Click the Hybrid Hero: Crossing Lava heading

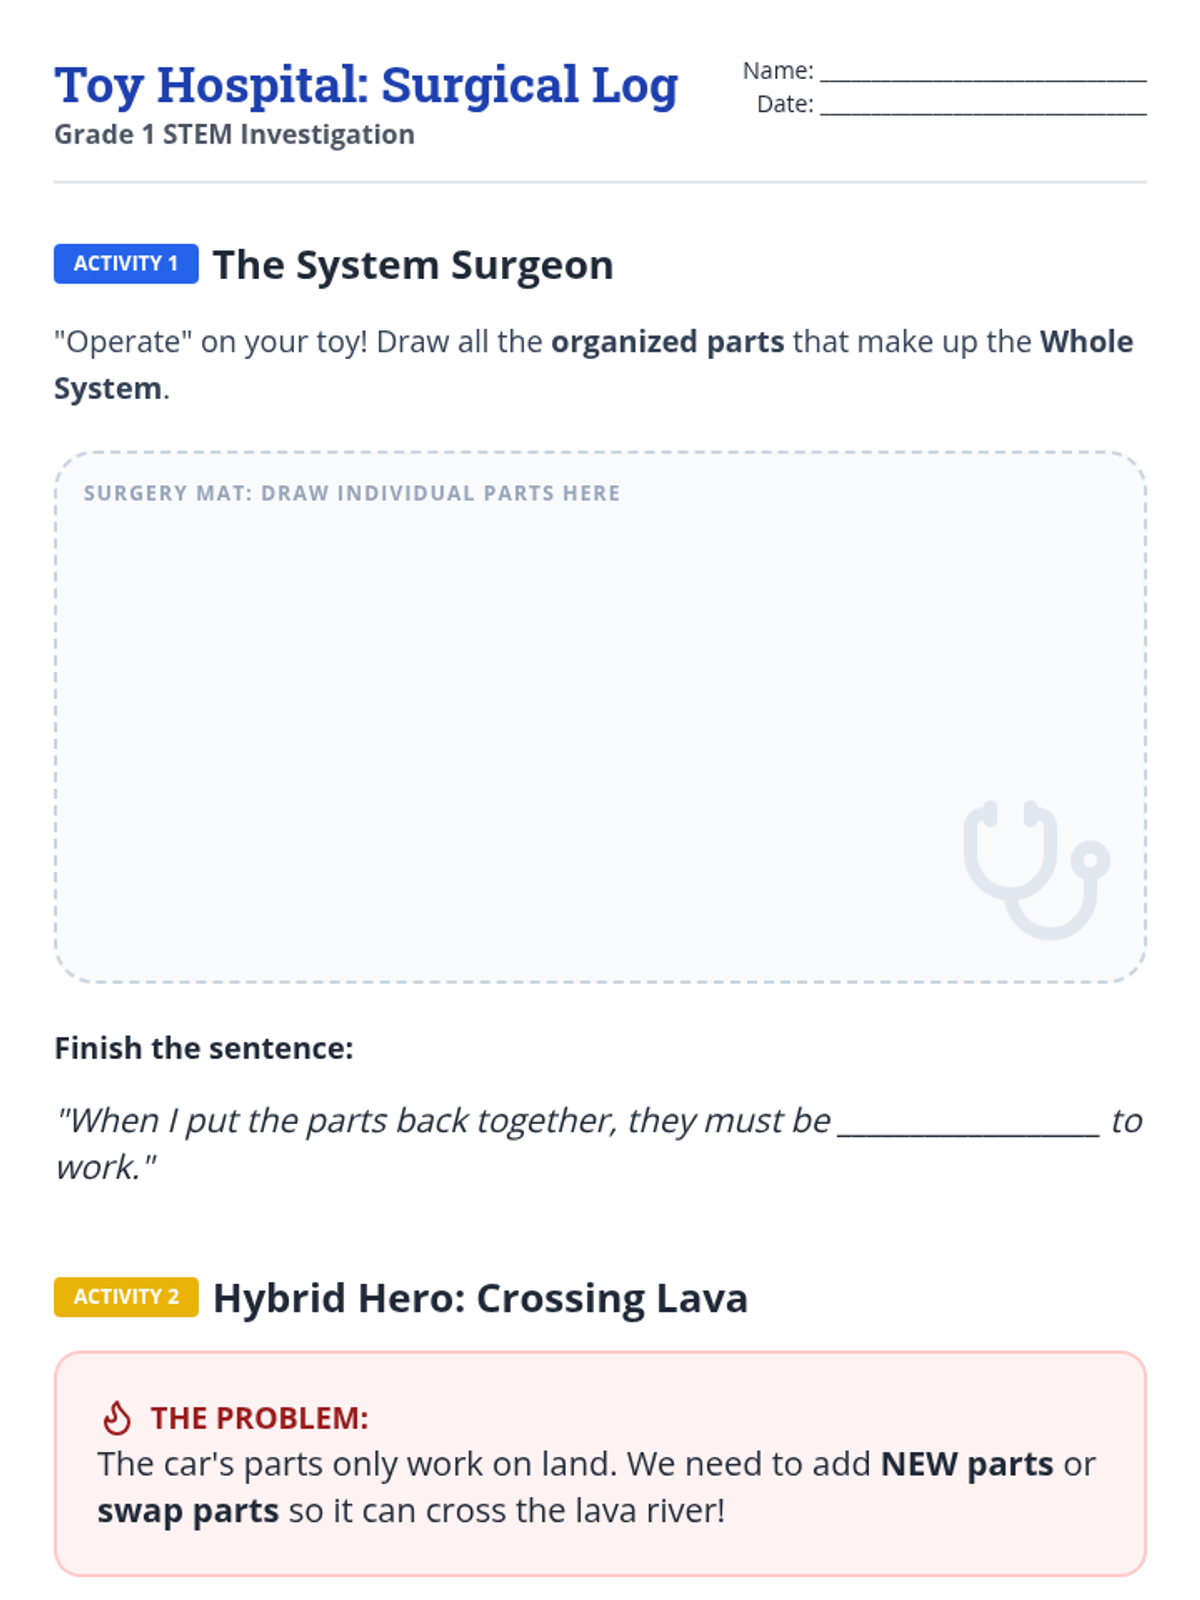[480, 1298]
